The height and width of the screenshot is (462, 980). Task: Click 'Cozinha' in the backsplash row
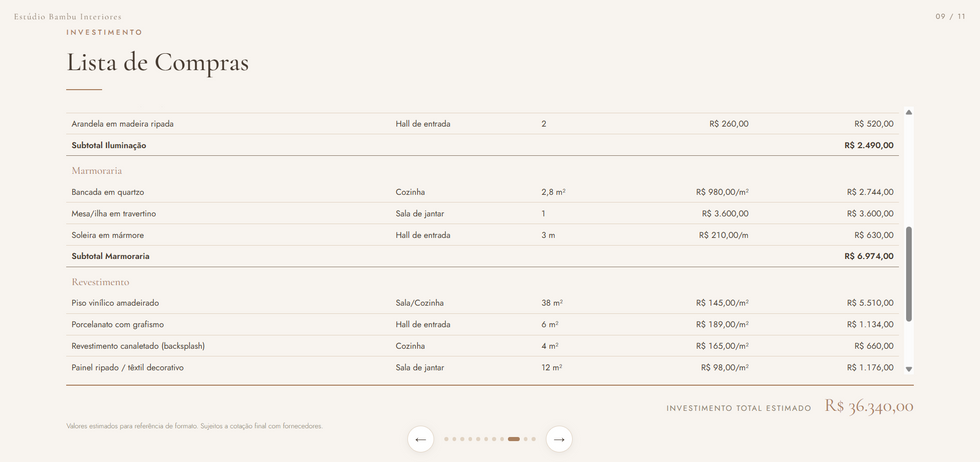(x=410, y=346)
